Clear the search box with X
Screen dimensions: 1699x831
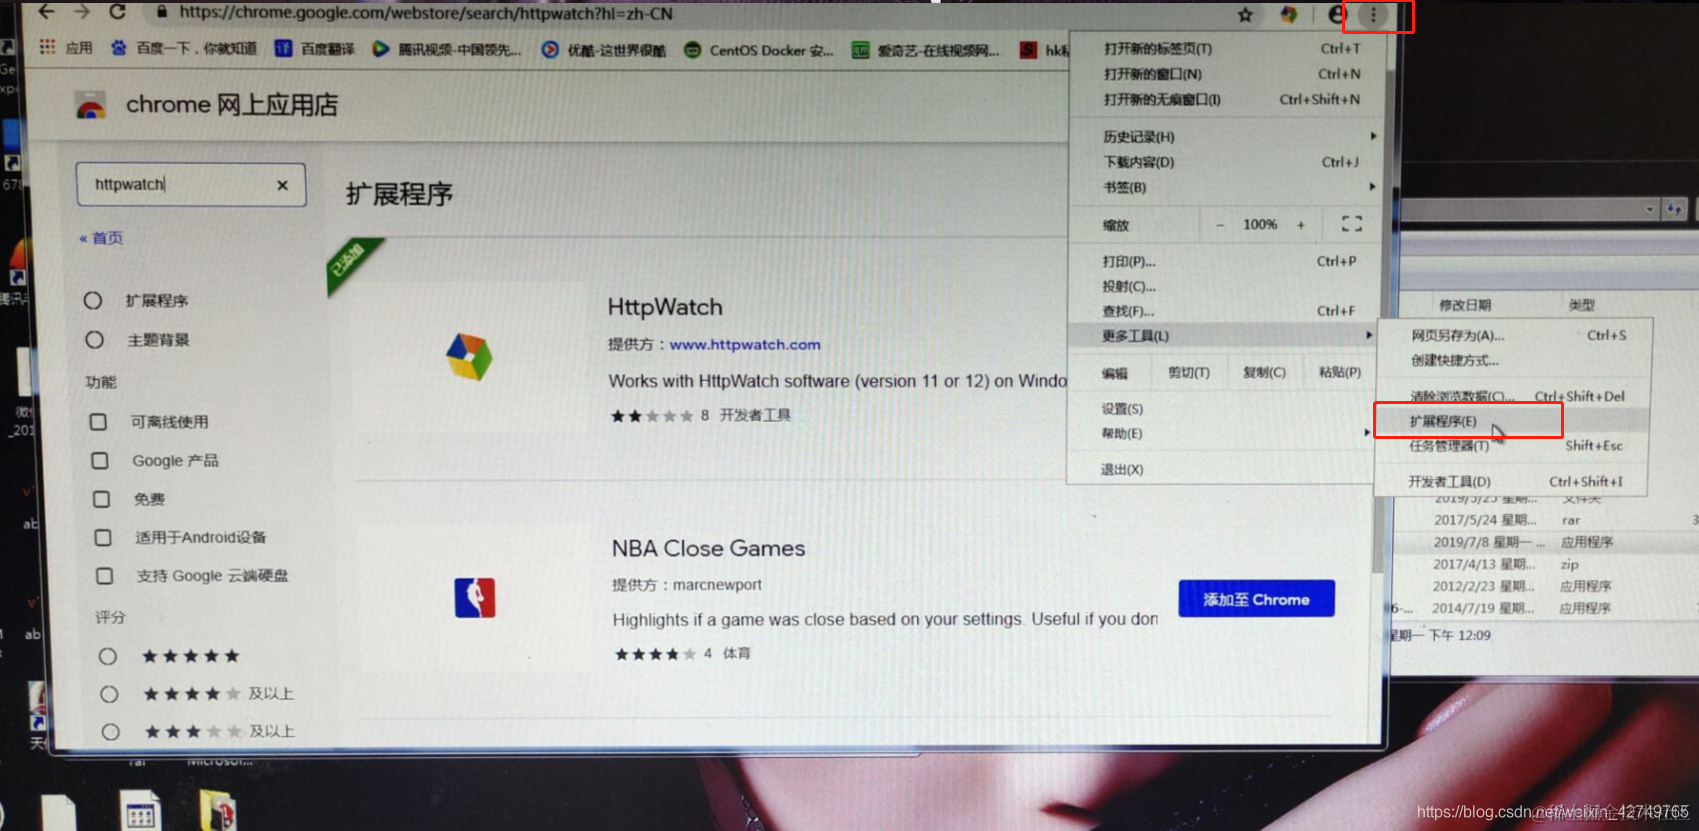point(282,185)
